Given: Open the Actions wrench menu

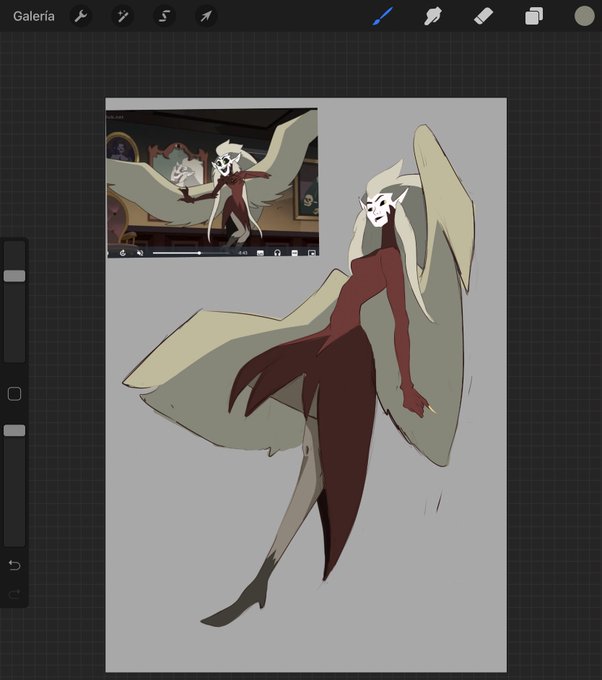Looking at the screenshot, I should (81, 16).
